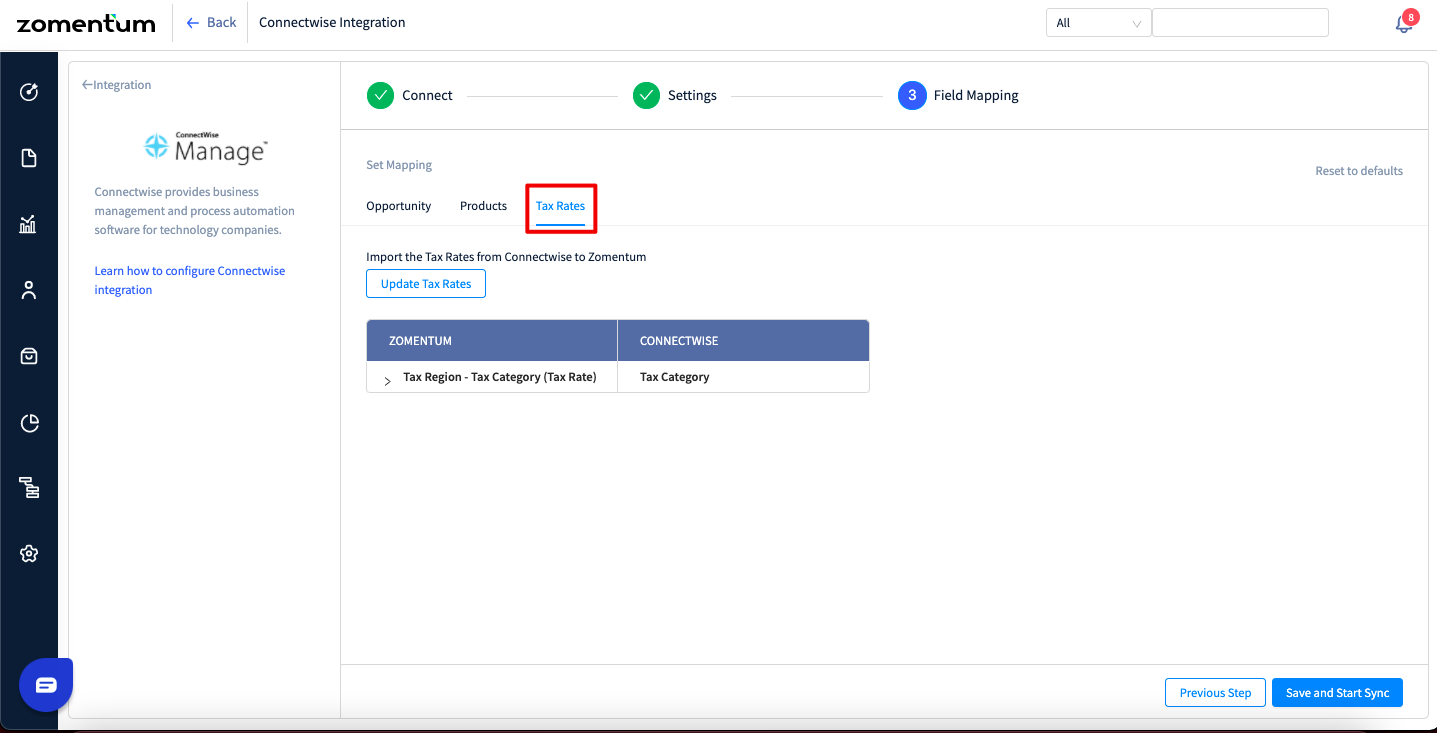1437x733 pixels.
Task: Go back using the Back arrow
Action: 211,22
